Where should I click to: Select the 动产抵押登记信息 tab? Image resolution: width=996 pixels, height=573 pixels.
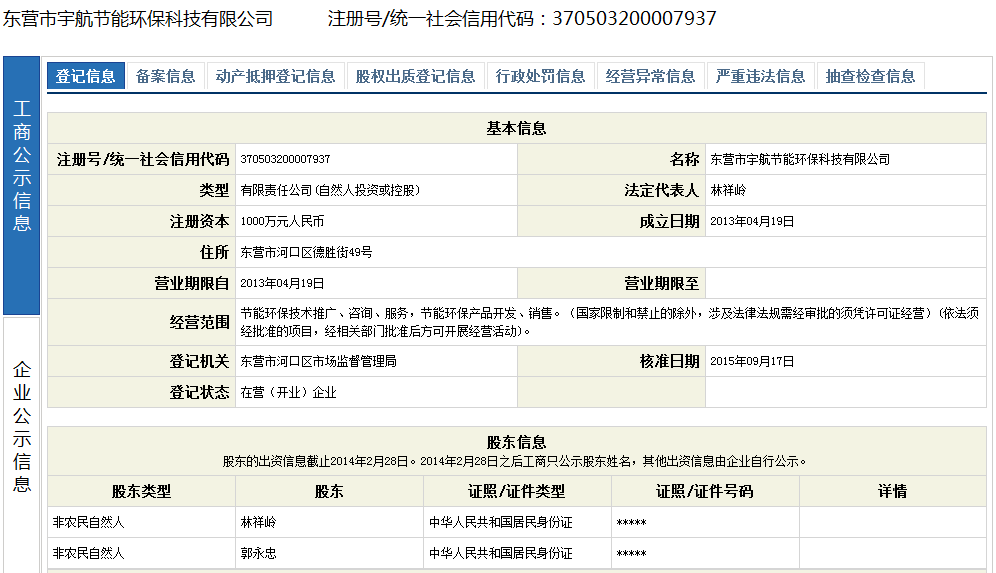[276, 76]
